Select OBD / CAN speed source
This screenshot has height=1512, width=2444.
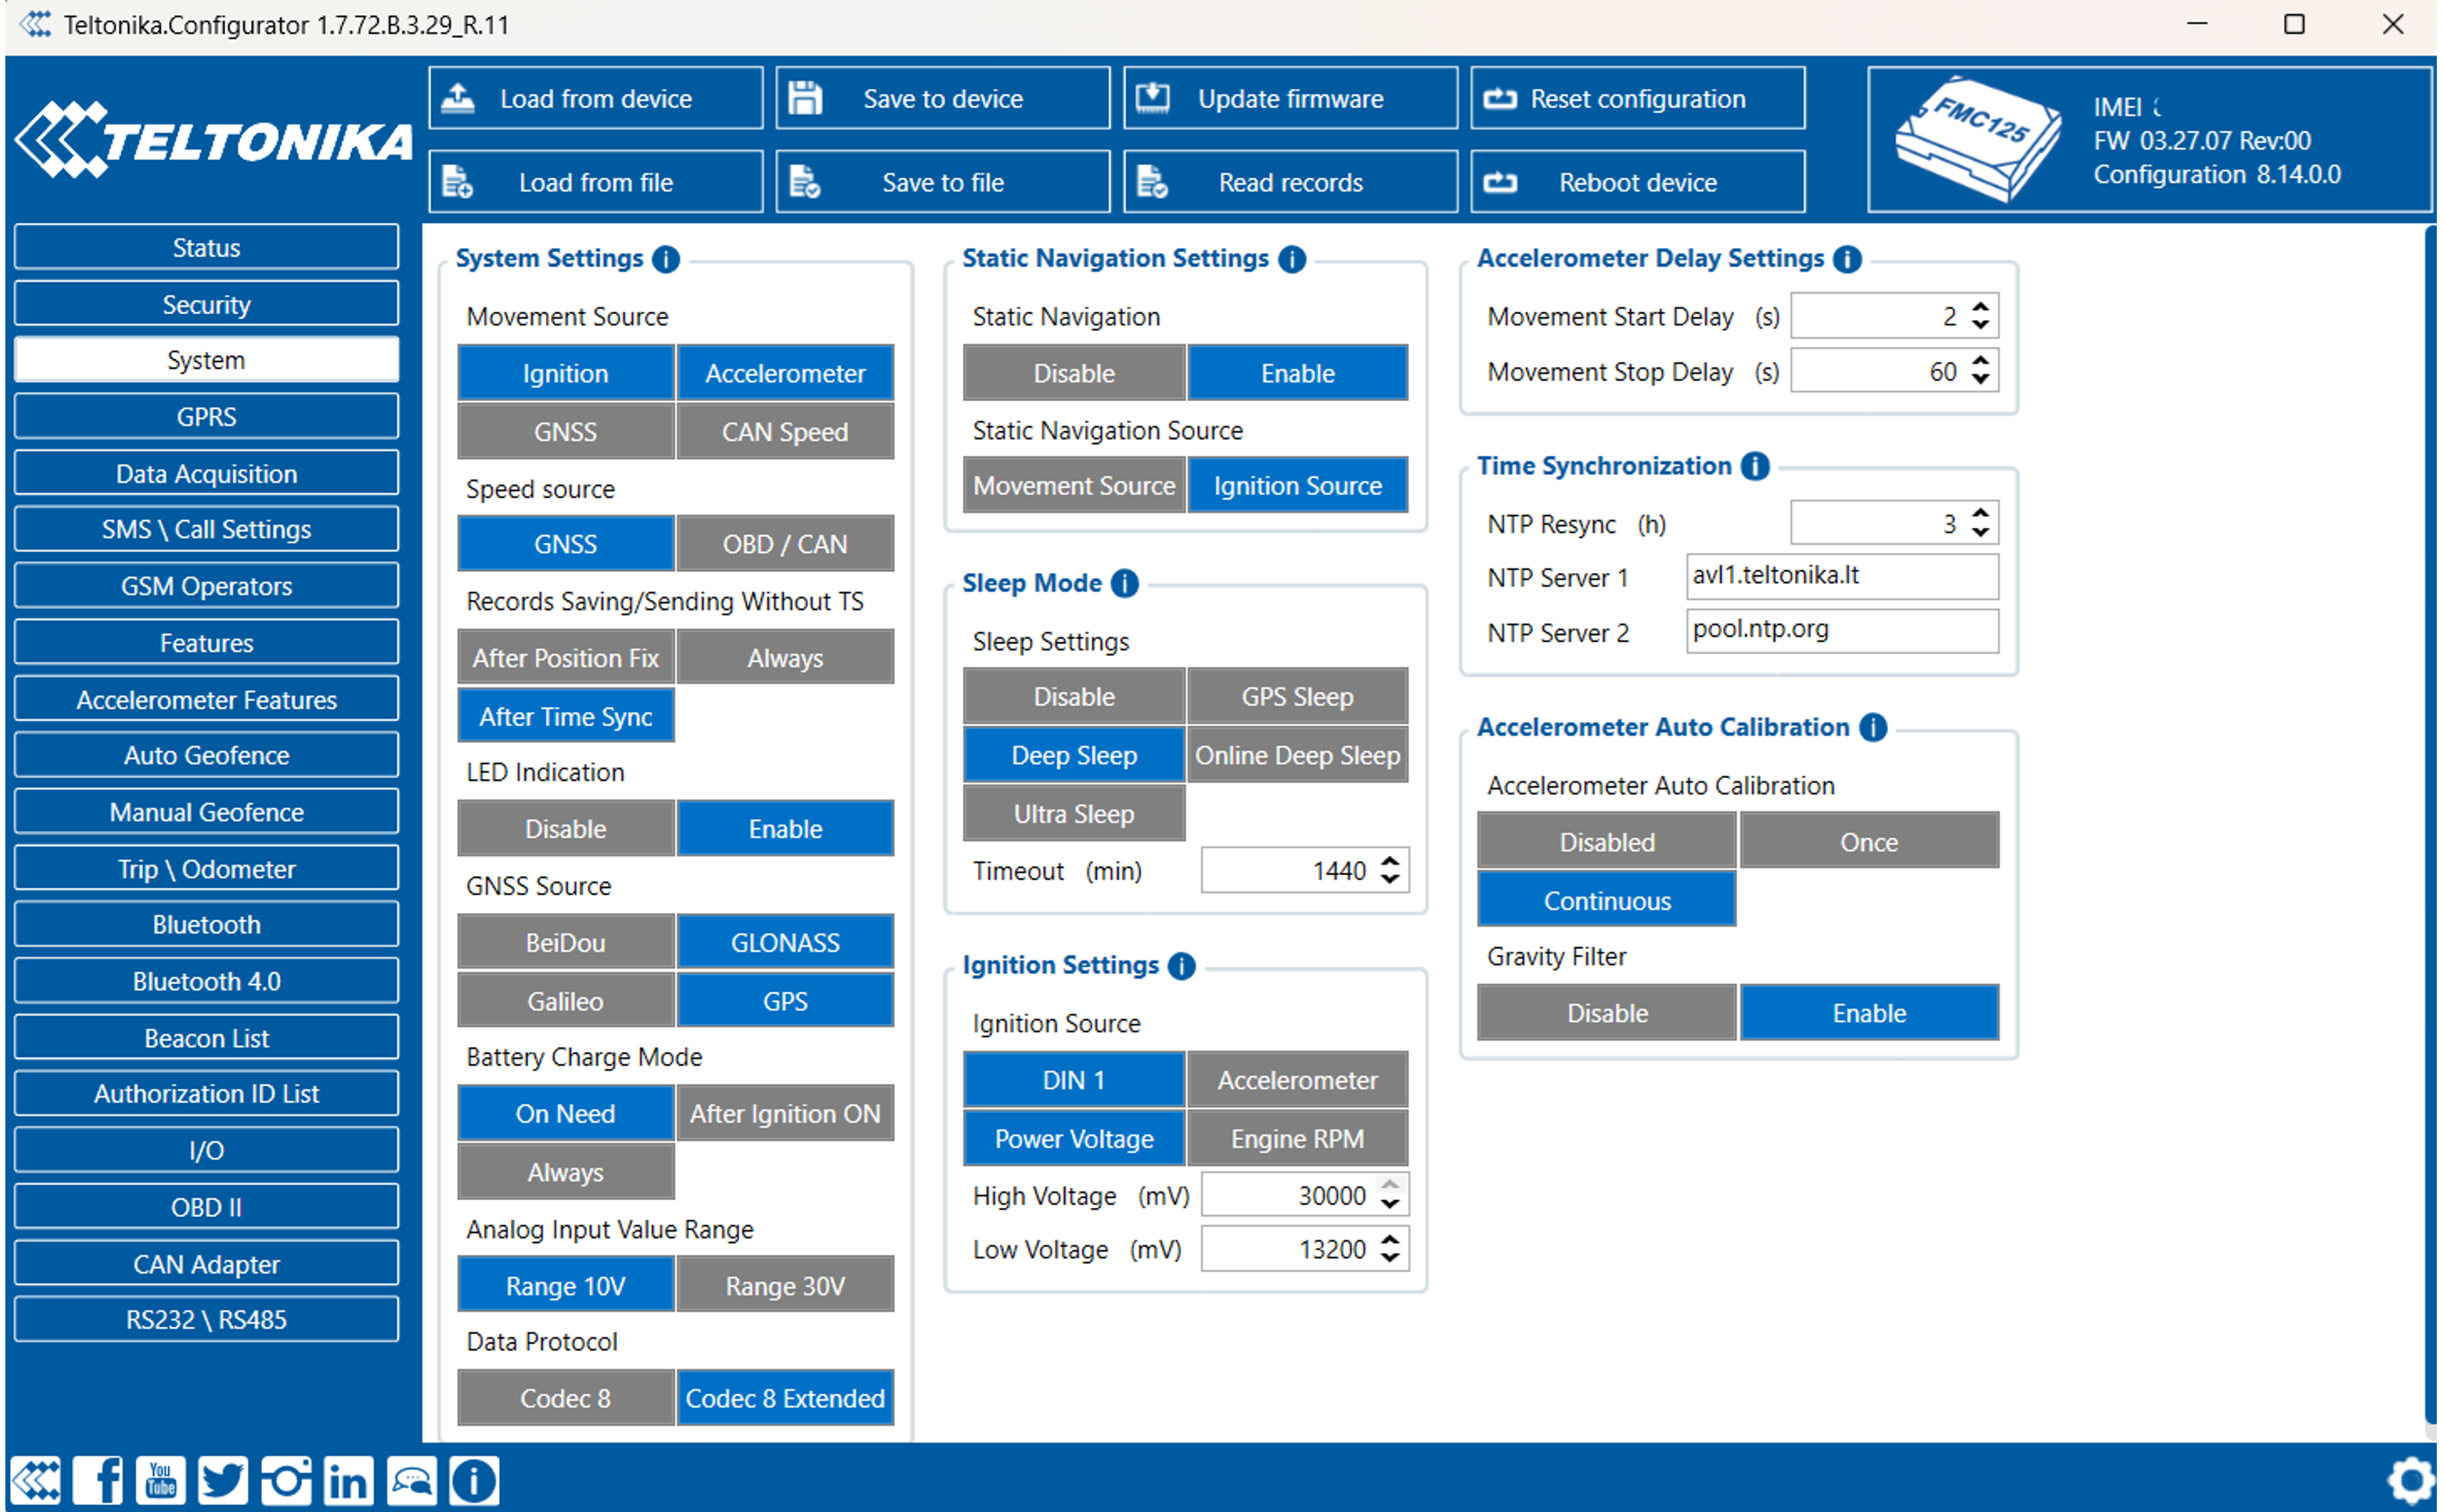tap(785, 544)
